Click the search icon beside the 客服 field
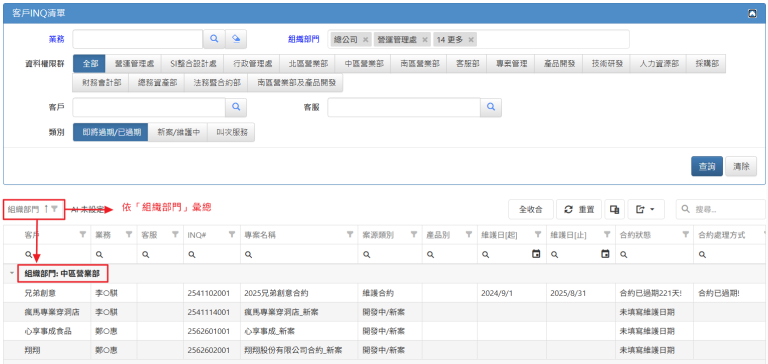Viewport: 768px width, 364px height. (491, 107)
